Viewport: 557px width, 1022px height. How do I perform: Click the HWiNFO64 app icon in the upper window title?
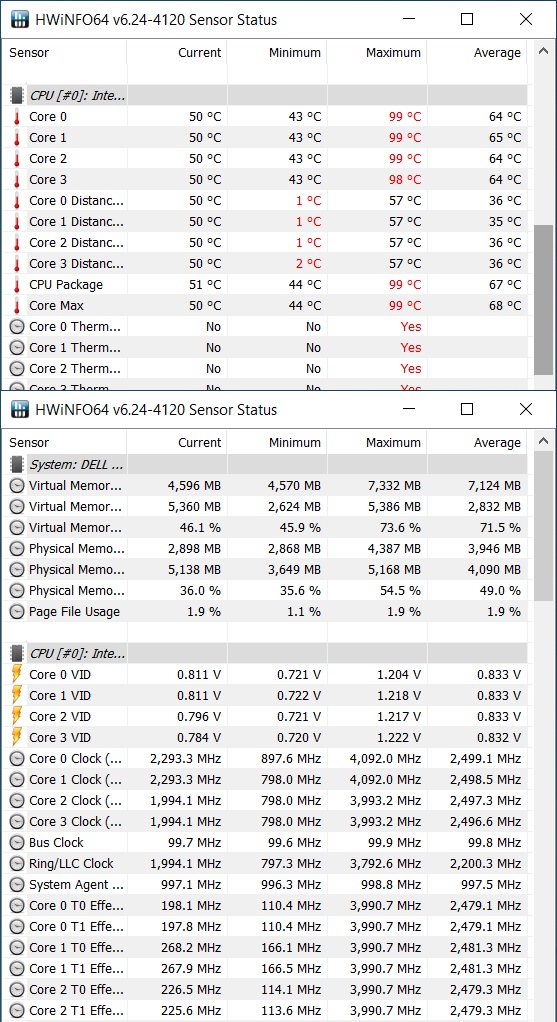pos(20,20)
